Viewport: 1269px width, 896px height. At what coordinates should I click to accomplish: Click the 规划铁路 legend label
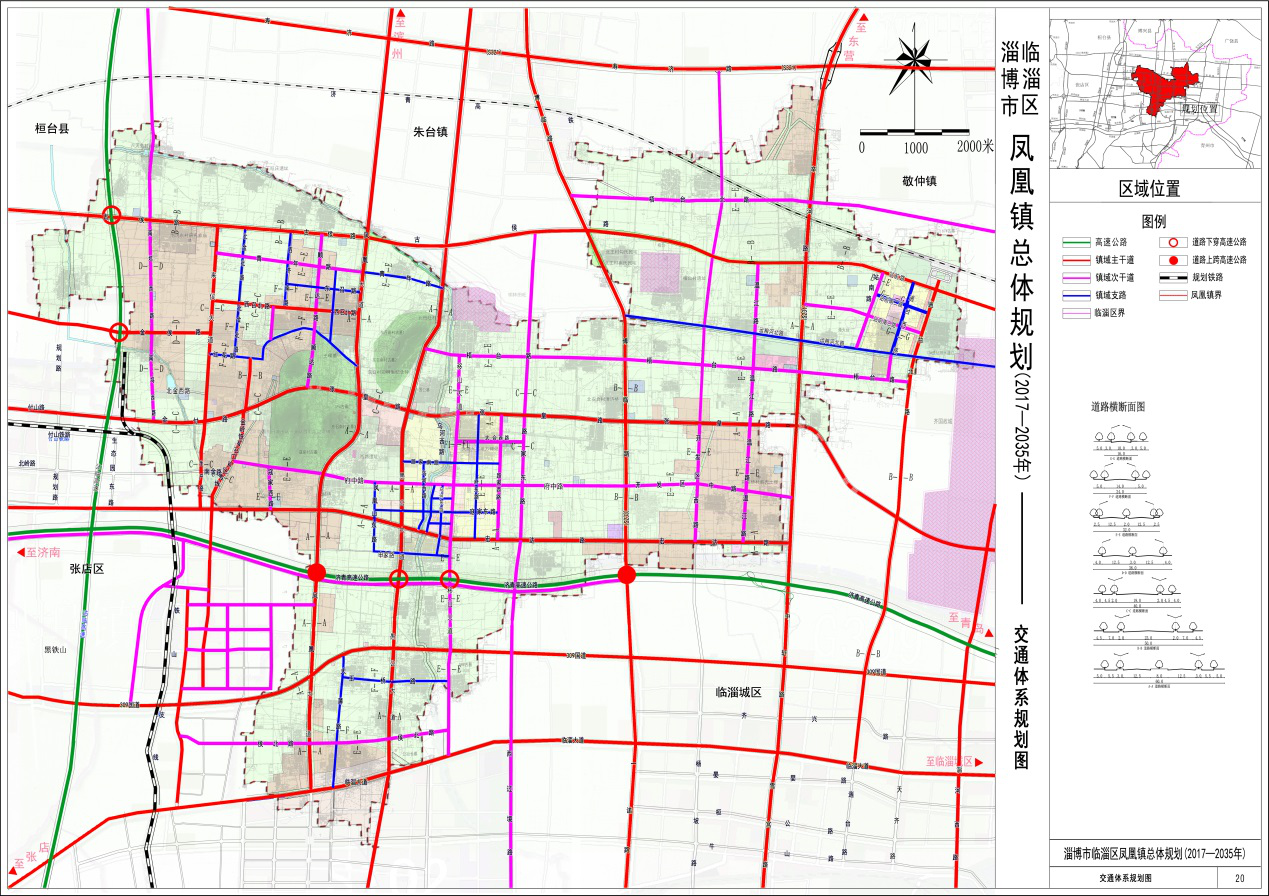pos(1207,277)
